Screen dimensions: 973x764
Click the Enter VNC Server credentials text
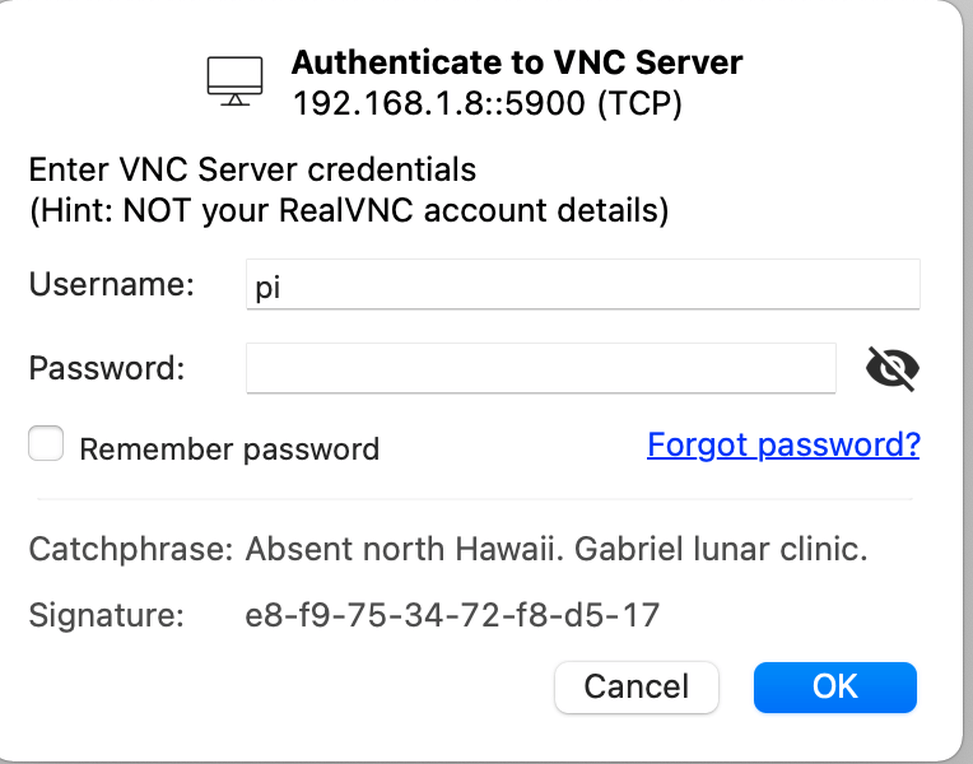pyautogui.click(x=253, y=169)
